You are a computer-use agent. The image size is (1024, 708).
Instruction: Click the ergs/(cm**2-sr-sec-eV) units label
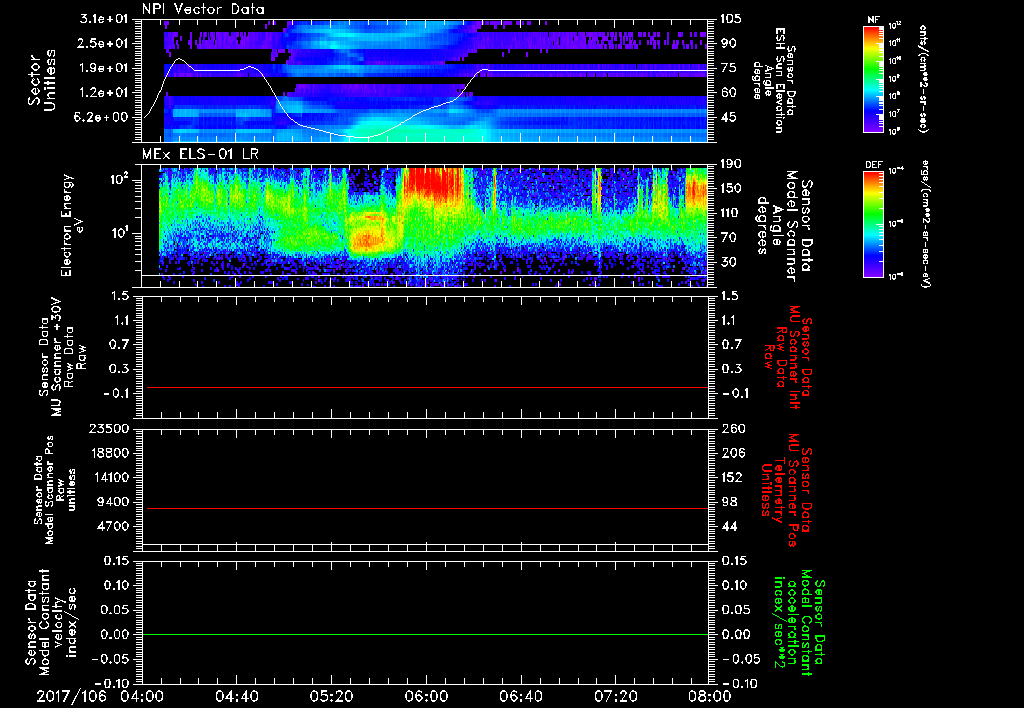pyautogui.click(x=925, y=223)
